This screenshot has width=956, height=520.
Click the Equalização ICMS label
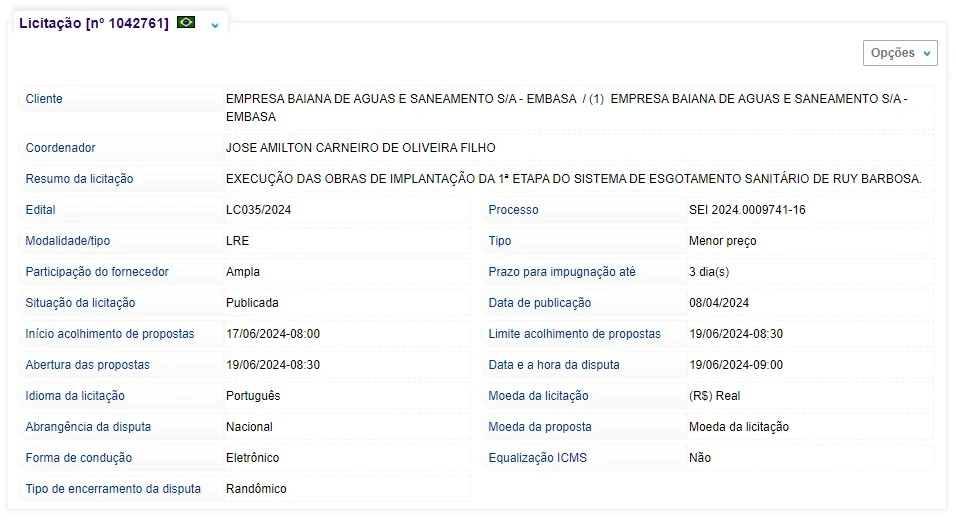(x=537, y=458)
